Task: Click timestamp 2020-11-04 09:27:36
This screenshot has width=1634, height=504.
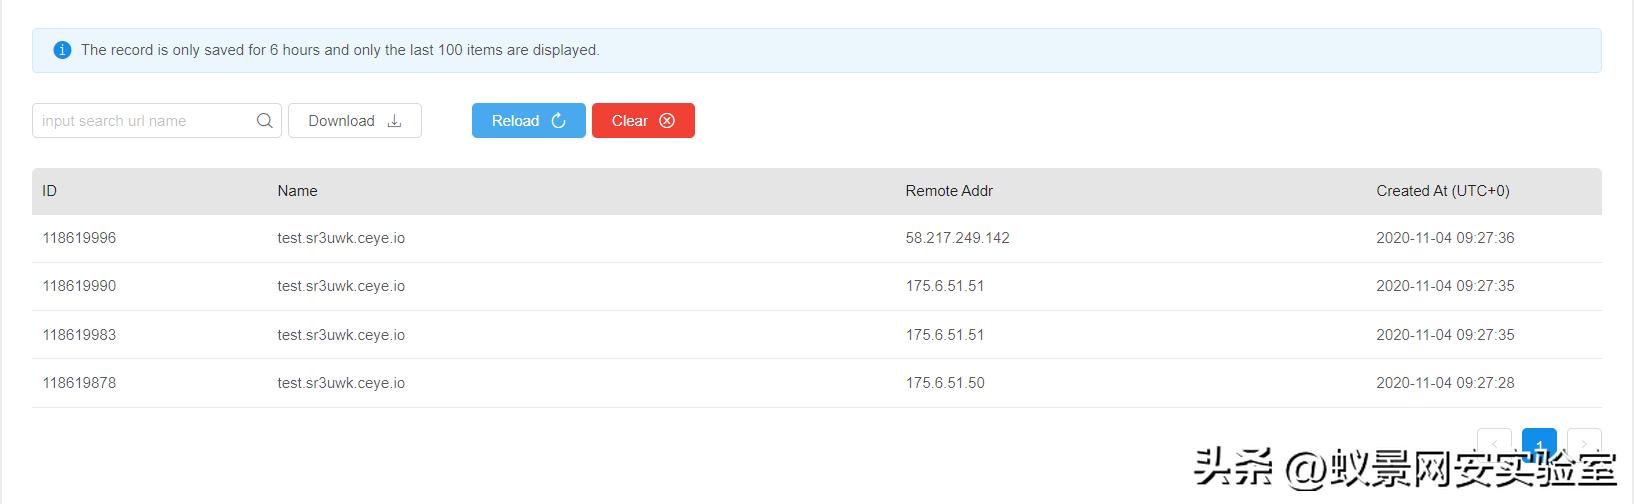Action: coord(1445,238)
